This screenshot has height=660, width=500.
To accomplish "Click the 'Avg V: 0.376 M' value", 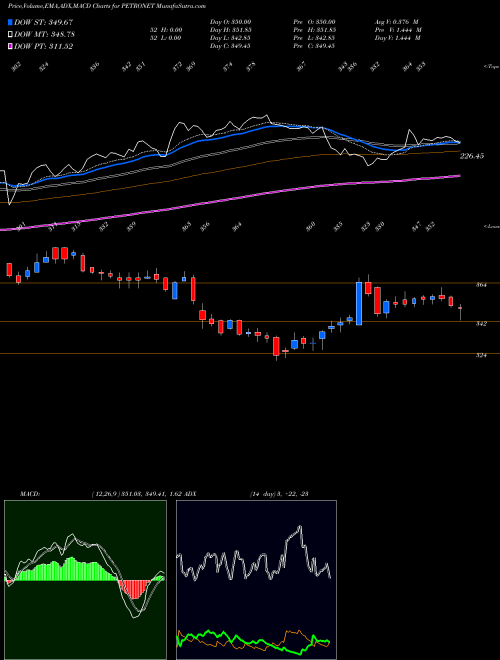I will (x=396, y=22).
